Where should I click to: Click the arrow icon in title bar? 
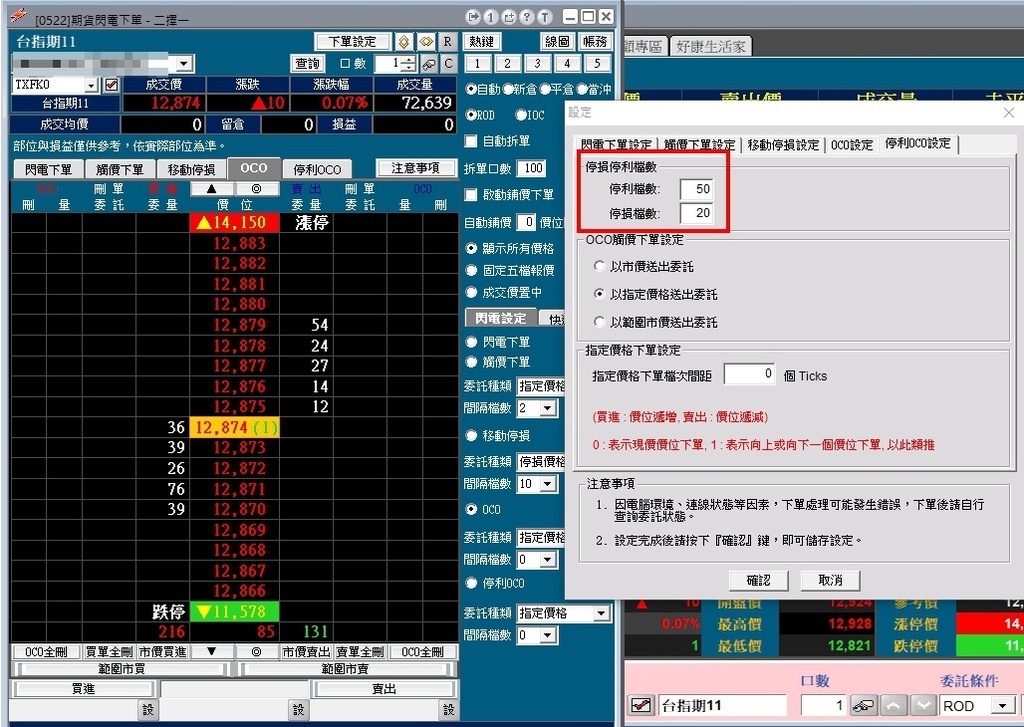[x=473, y=16]
